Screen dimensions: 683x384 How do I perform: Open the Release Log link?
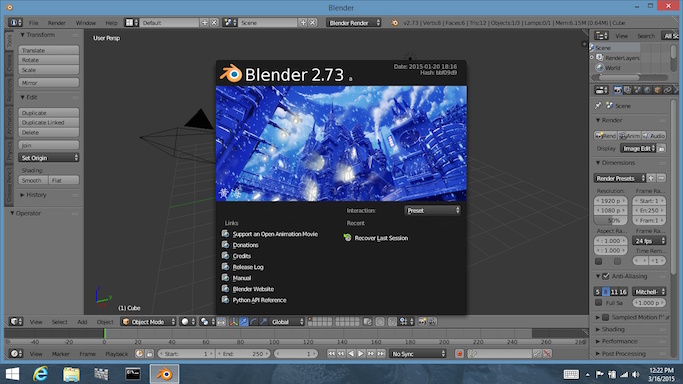tap(248, 267)
